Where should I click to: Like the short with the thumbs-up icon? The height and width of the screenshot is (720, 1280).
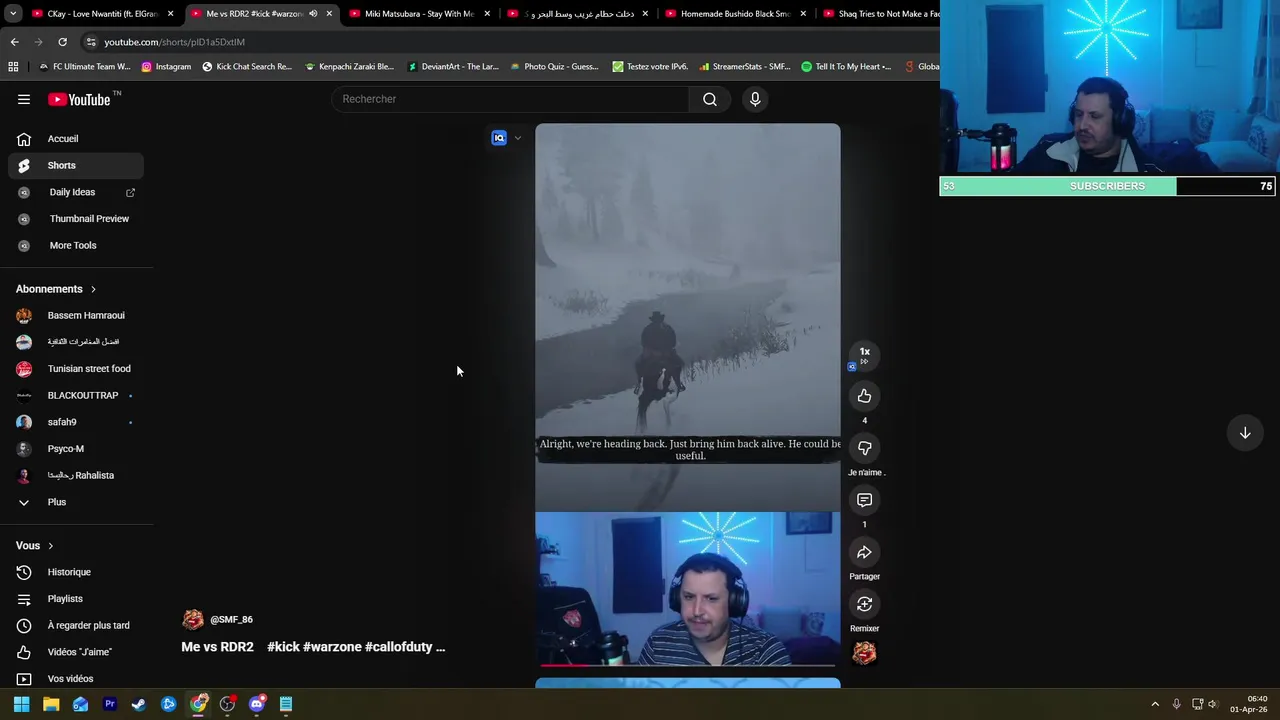coord(865,396)
